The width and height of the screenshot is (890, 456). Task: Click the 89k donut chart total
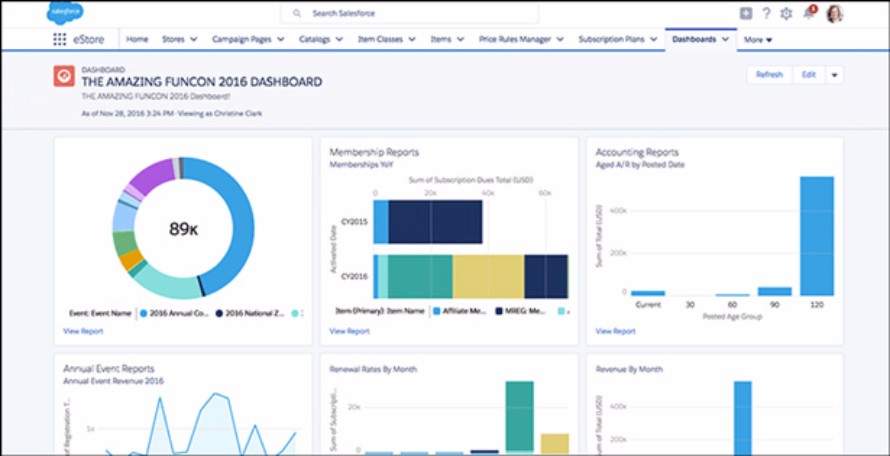coord(183,229)
